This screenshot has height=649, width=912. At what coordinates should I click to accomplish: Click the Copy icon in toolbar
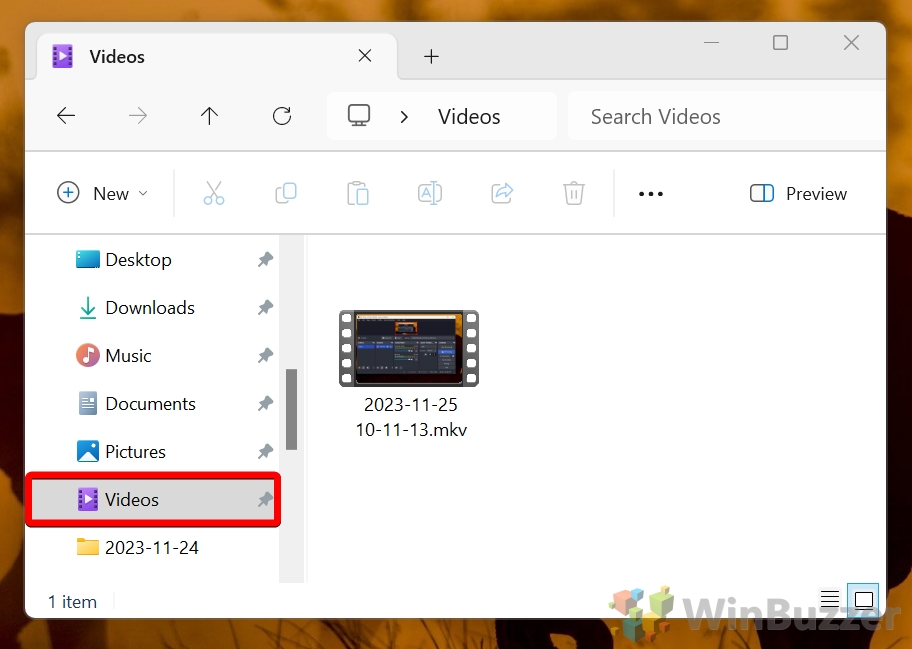(x=286, y=193)
